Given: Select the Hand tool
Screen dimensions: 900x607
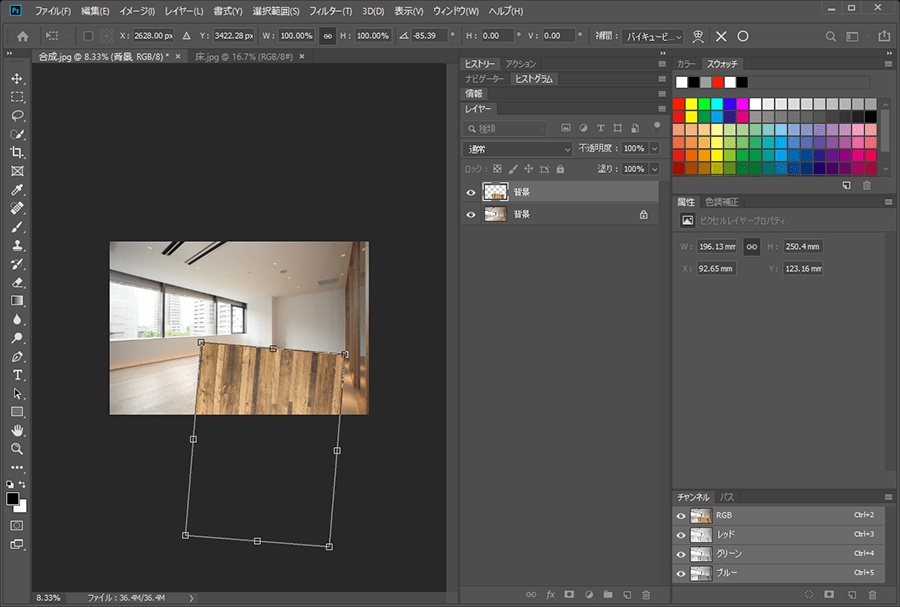Looking at the screenshot, I should 17,430.
